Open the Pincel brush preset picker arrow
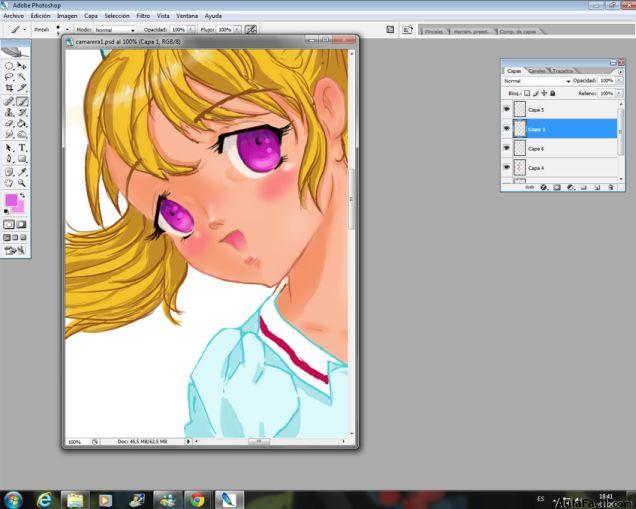 [x=67, y=30]
